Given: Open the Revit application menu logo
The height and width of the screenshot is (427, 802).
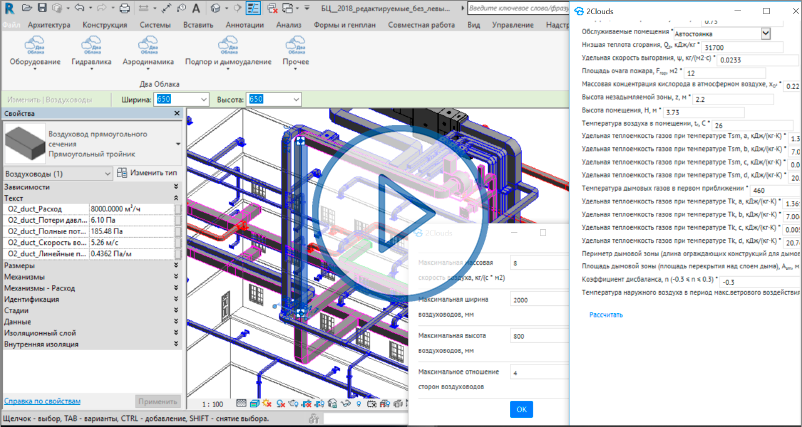Looking at the screenshot, I should pos(9,8).
